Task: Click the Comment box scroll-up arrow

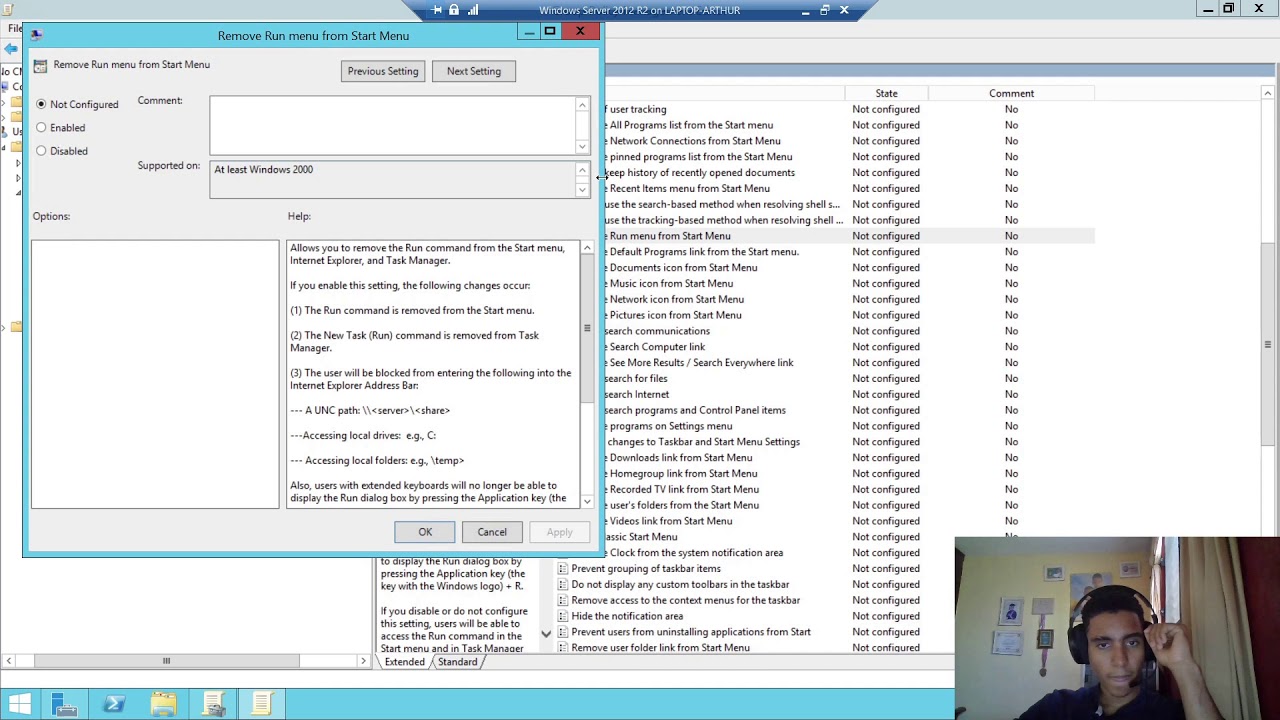Action: point(582,105)
